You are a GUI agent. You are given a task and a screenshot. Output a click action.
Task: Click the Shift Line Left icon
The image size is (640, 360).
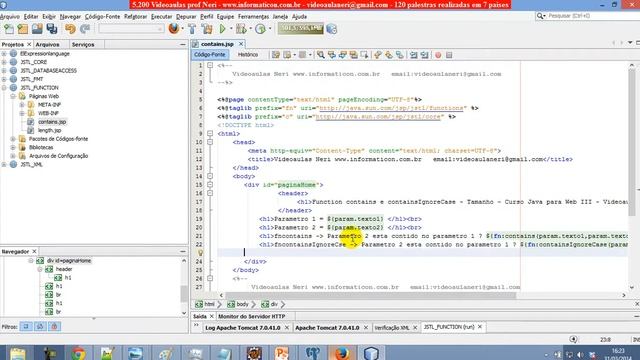pos(413,55)
